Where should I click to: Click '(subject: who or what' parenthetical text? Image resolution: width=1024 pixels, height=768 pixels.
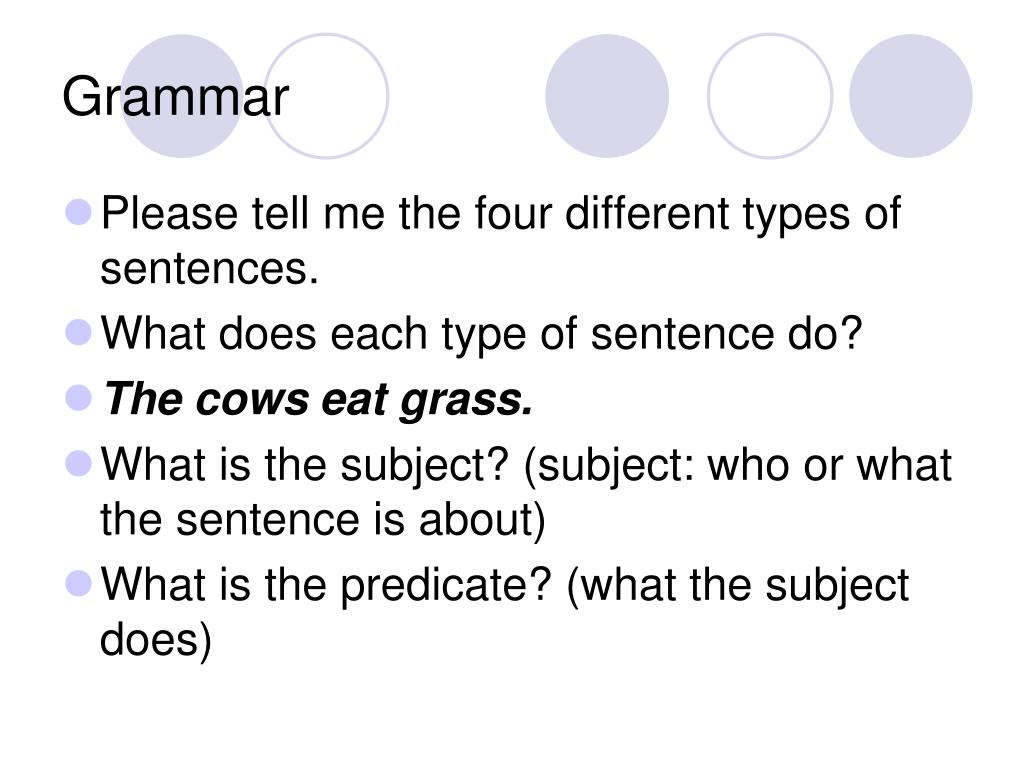coord(737,466)
